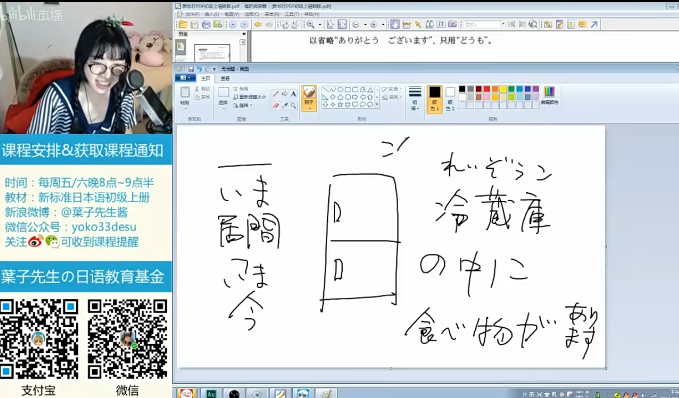Pick the green color swatch

click(x=511, y=89)
